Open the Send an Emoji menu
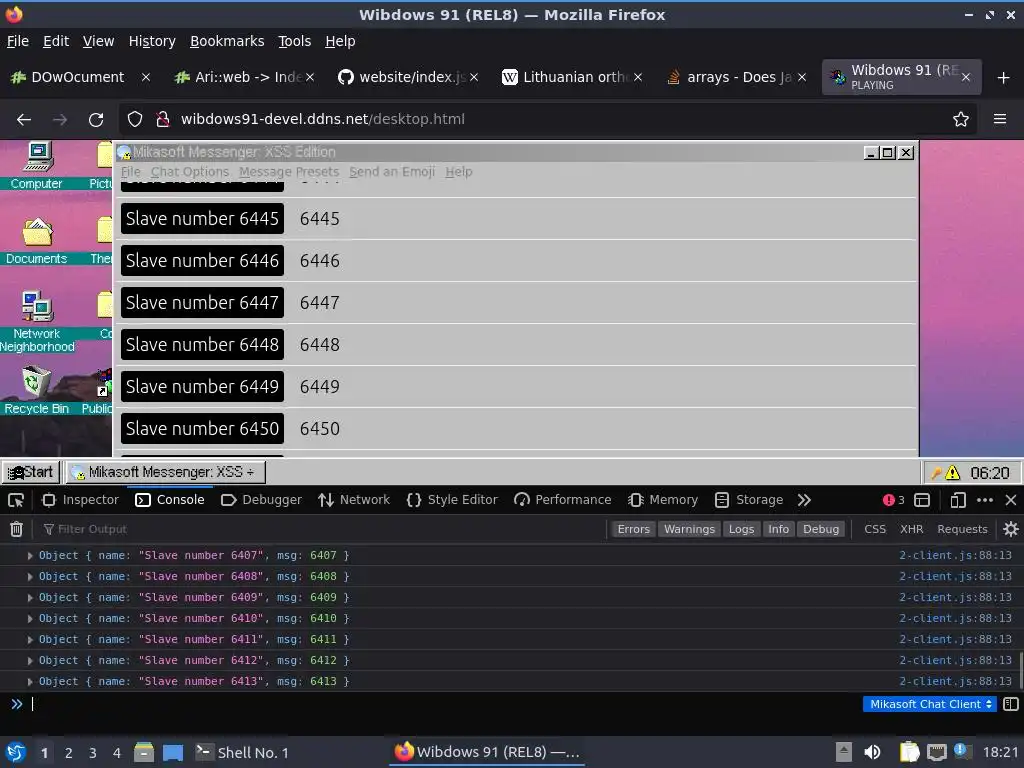1024x768 pixels. click(x=391, y=172)
